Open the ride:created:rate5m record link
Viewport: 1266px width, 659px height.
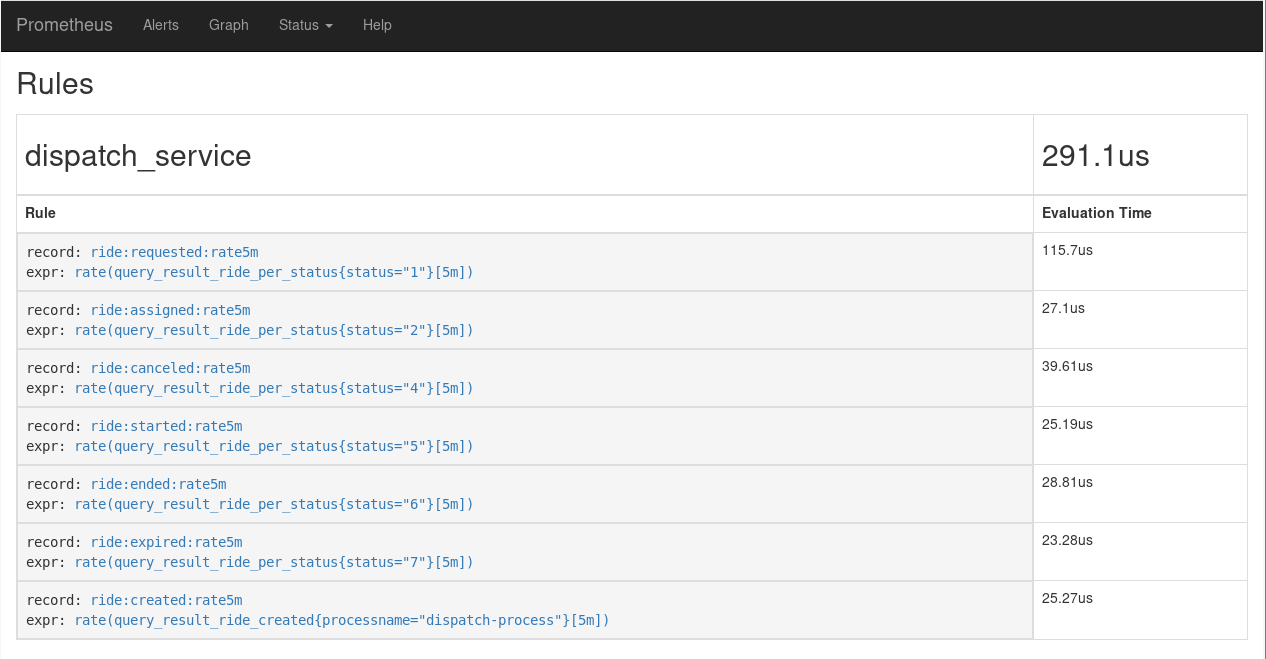pyautogui.click(x=166, y=600)
